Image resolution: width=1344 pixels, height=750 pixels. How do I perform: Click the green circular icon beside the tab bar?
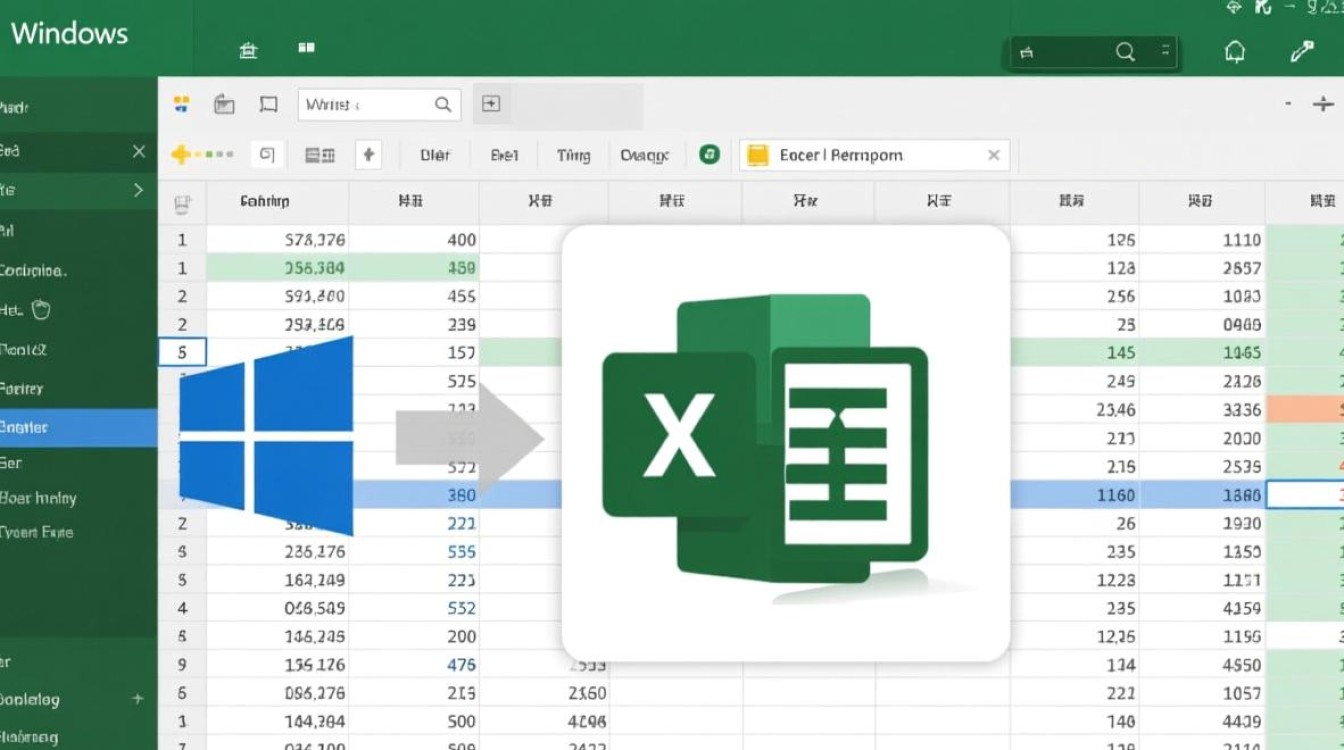tap(709, 155)
